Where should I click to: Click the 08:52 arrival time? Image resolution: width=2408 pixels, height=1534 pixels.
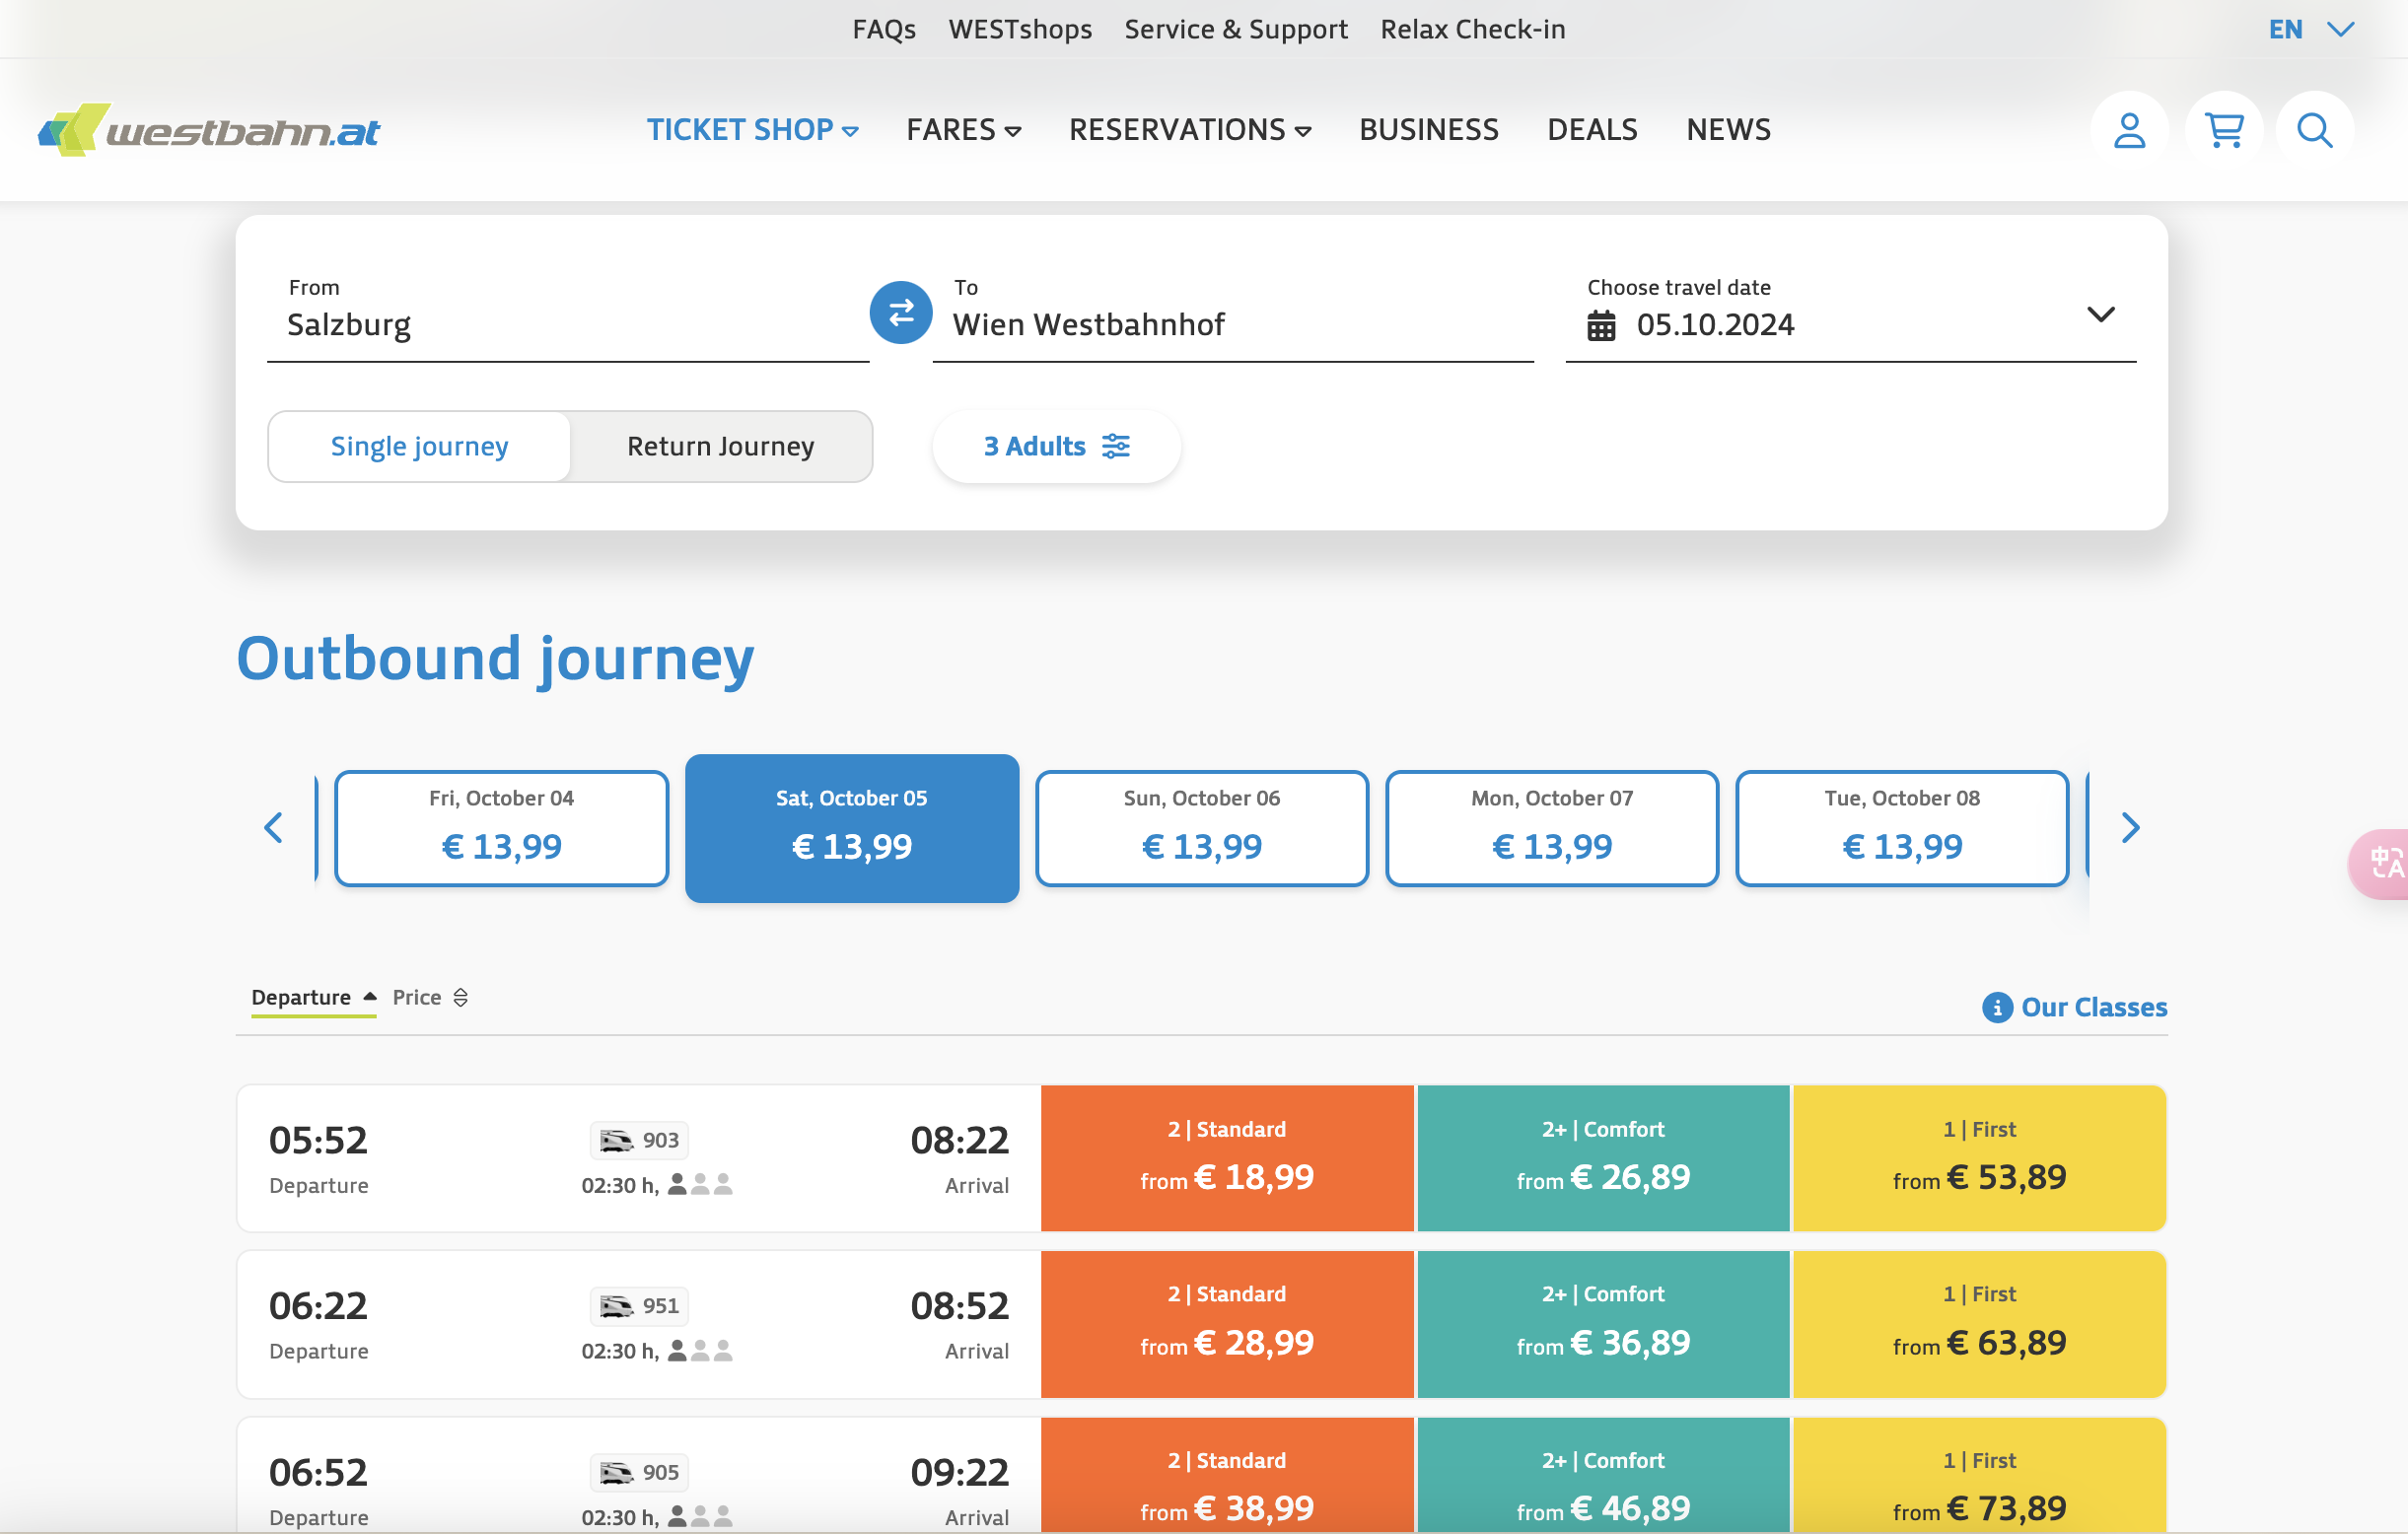point(959,1305)
